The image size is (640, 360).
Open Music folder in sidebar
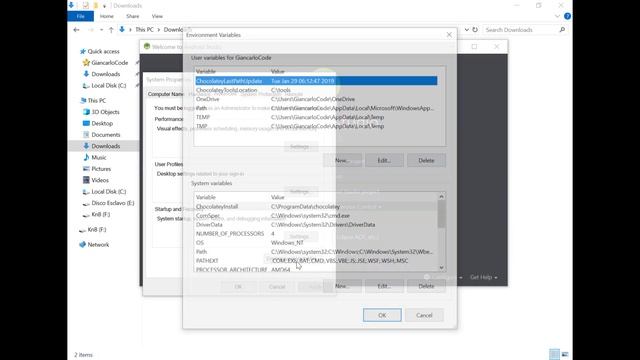[x=95, y=158]
